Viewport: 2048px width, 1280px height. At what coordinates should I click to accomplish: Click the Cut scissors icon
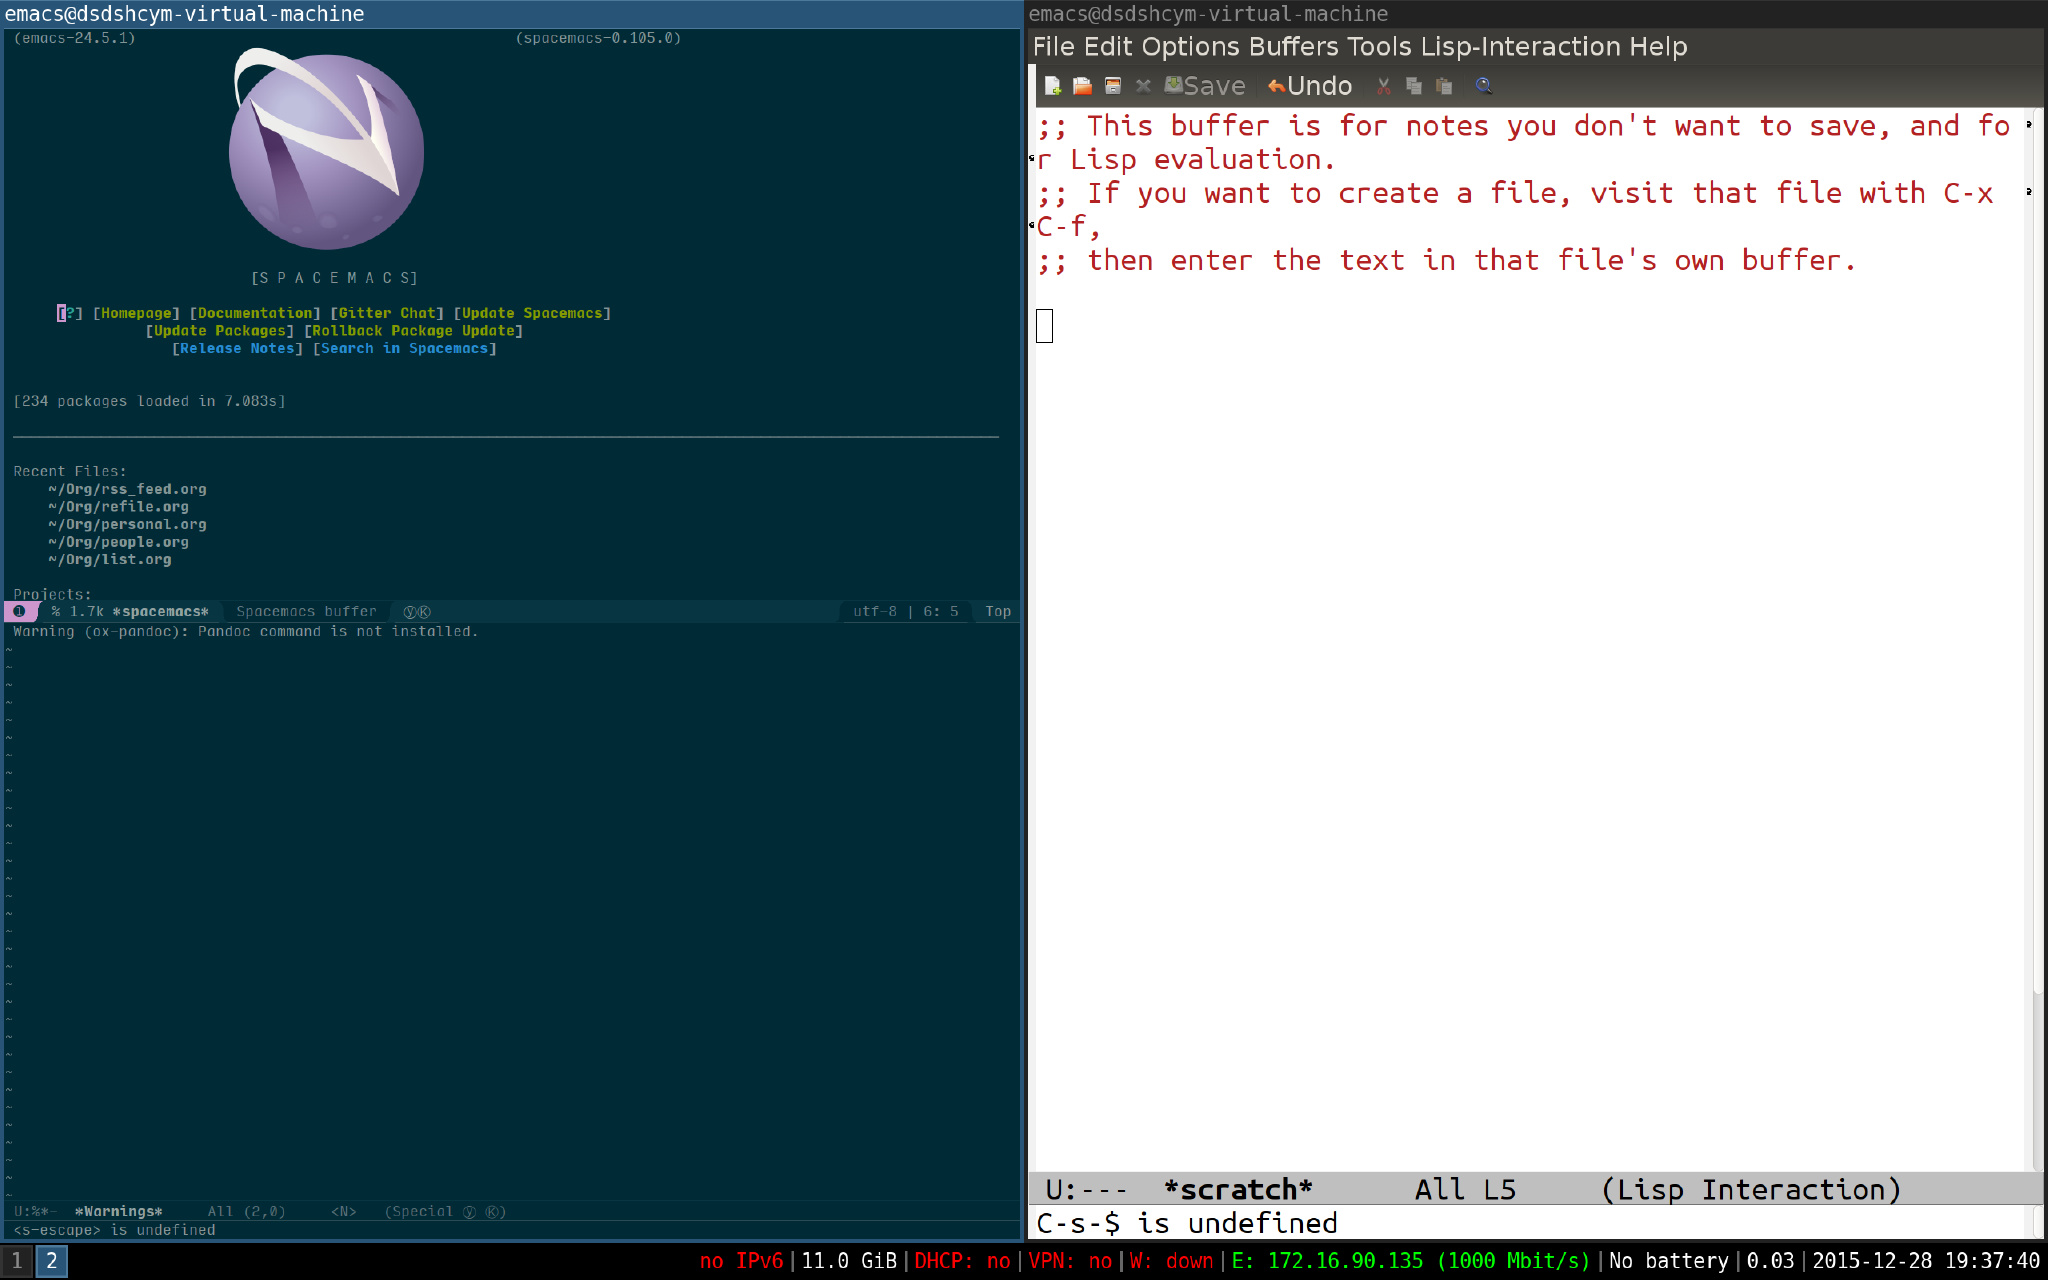1384,86
